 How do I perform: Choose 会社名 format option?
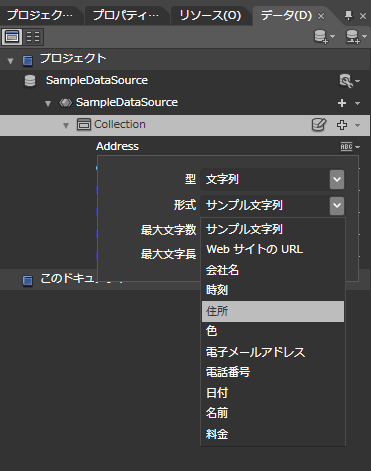click(273, 270)
